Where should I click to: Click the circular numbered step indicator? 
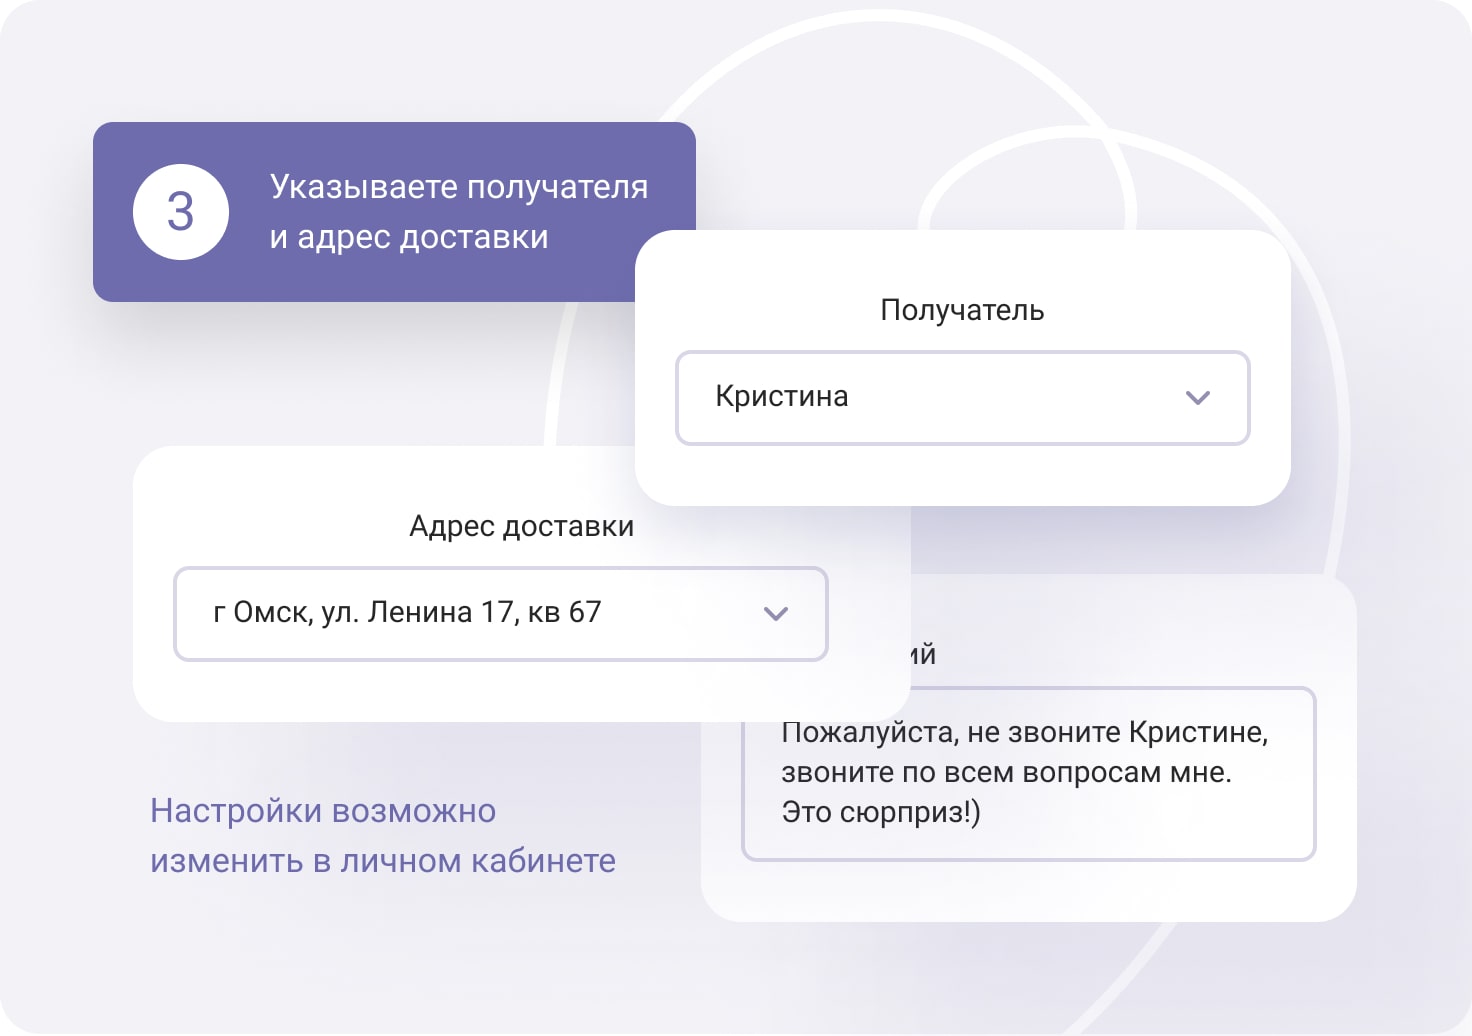(x=181, y=211)
